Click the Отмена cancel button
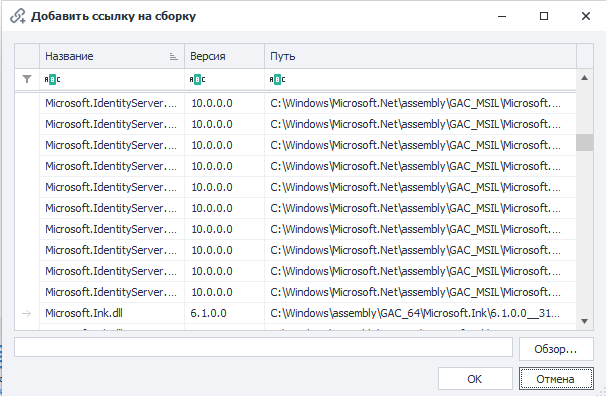 [x=556, y=379]
